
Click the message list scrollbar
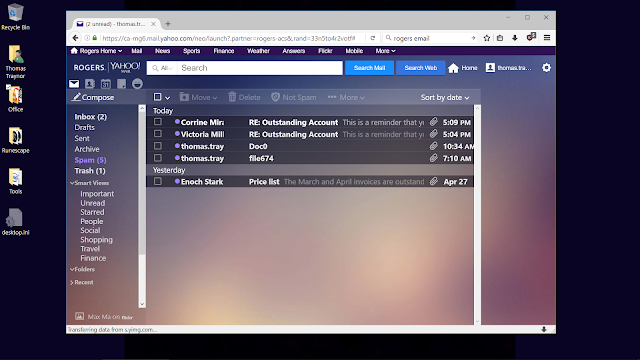coord(477,214)
